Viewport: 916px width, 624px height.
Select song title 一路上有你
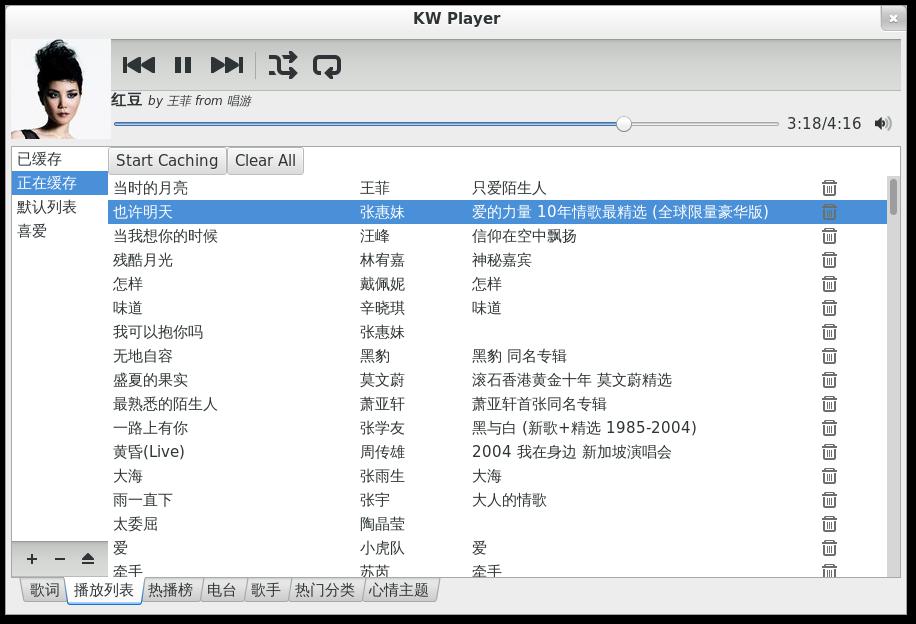150,428
